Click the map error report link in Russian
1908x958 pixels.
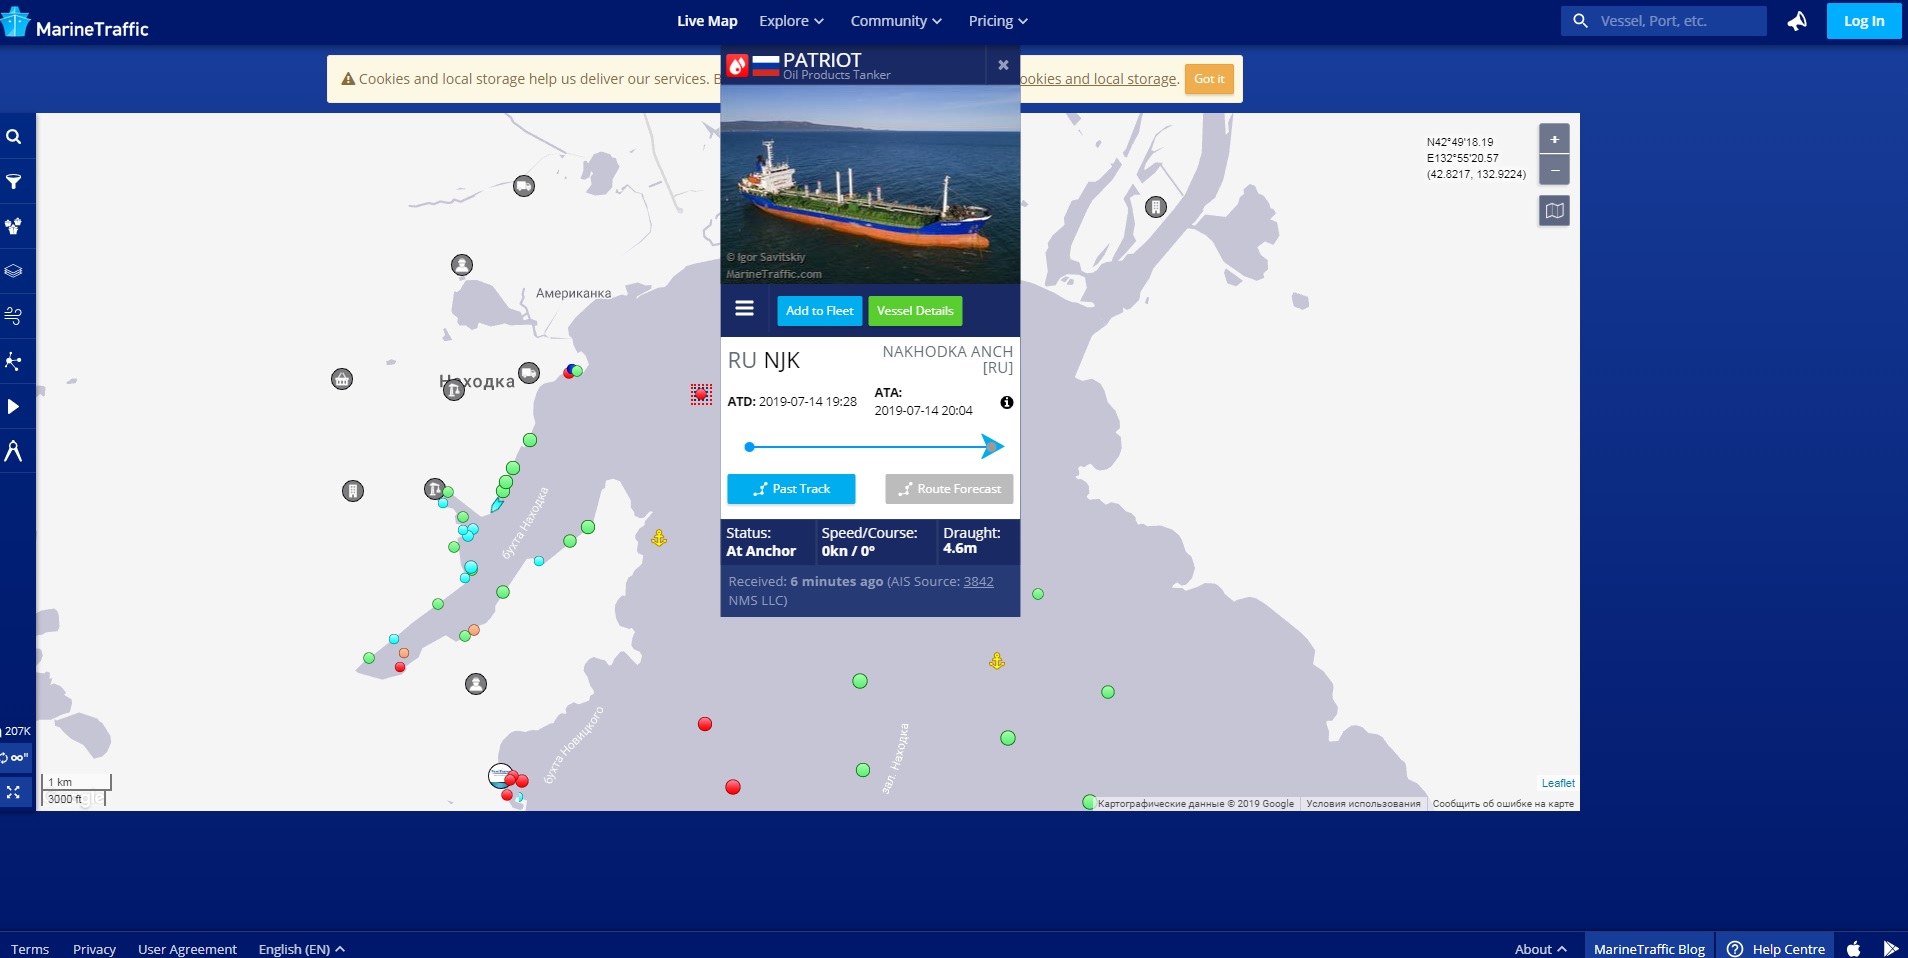pyautogui.click(x=1503, y=804)
